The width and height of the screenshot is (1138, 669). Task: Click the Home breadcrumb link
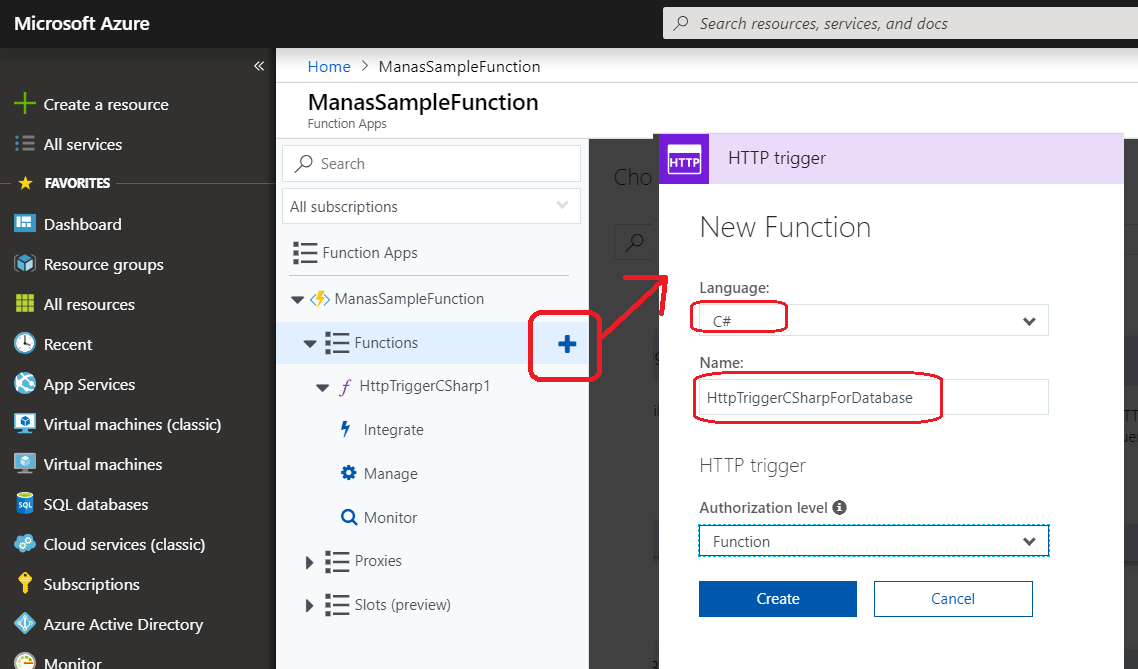[x=329, y=66]
